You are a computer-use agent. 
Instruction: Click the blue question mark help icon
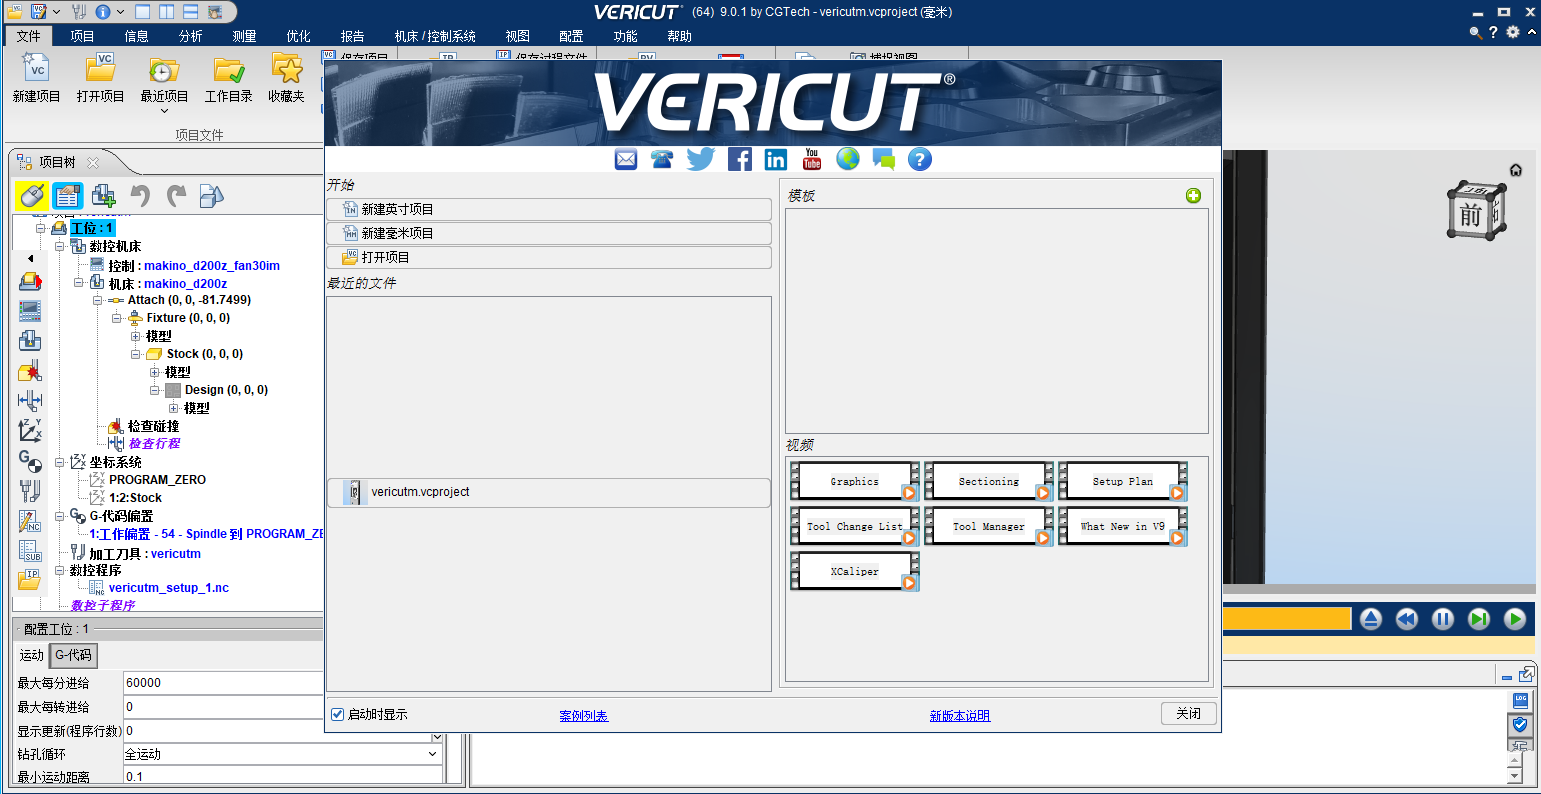click(920, 159)
